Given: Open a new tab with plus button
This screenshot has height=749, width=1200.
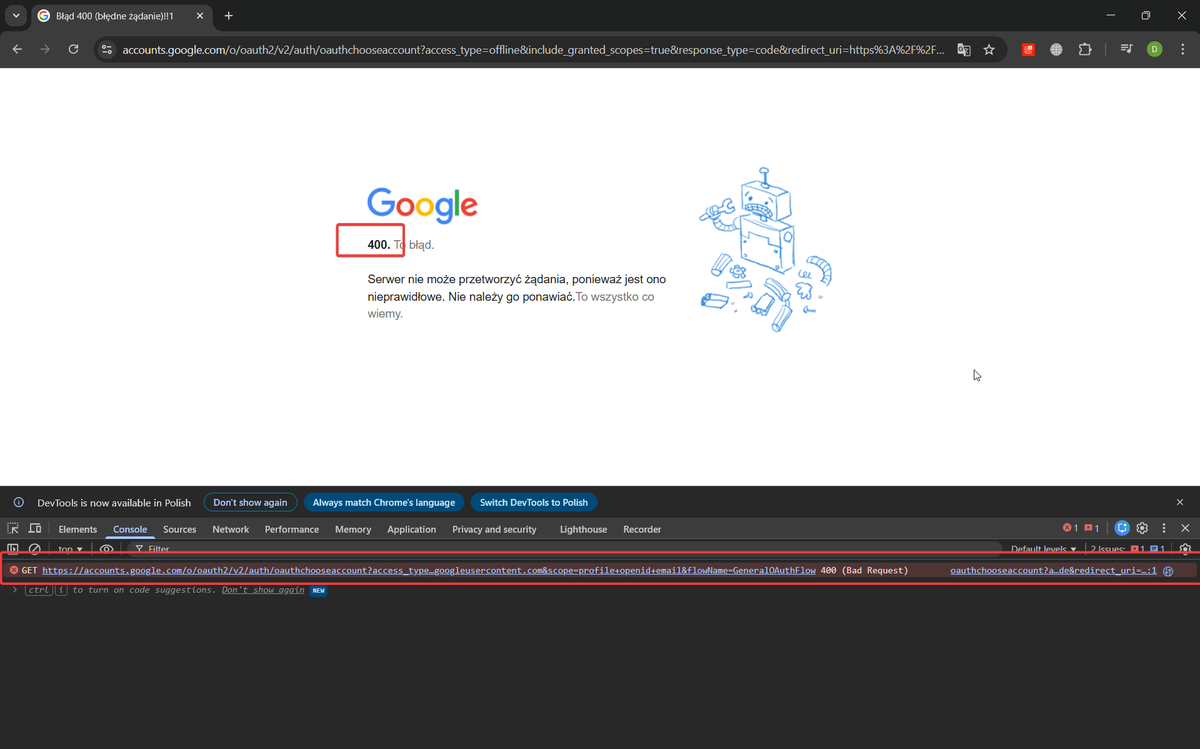Looking at the screenshot, I should [229, 16].
